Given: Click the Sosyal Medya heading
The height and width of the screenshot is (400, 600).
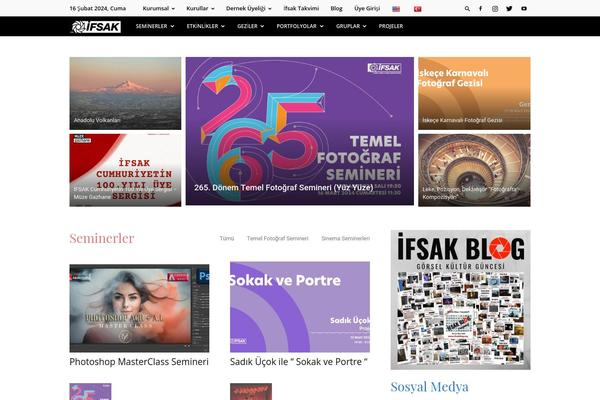Looking at the screenshot, I should (429, 387).
